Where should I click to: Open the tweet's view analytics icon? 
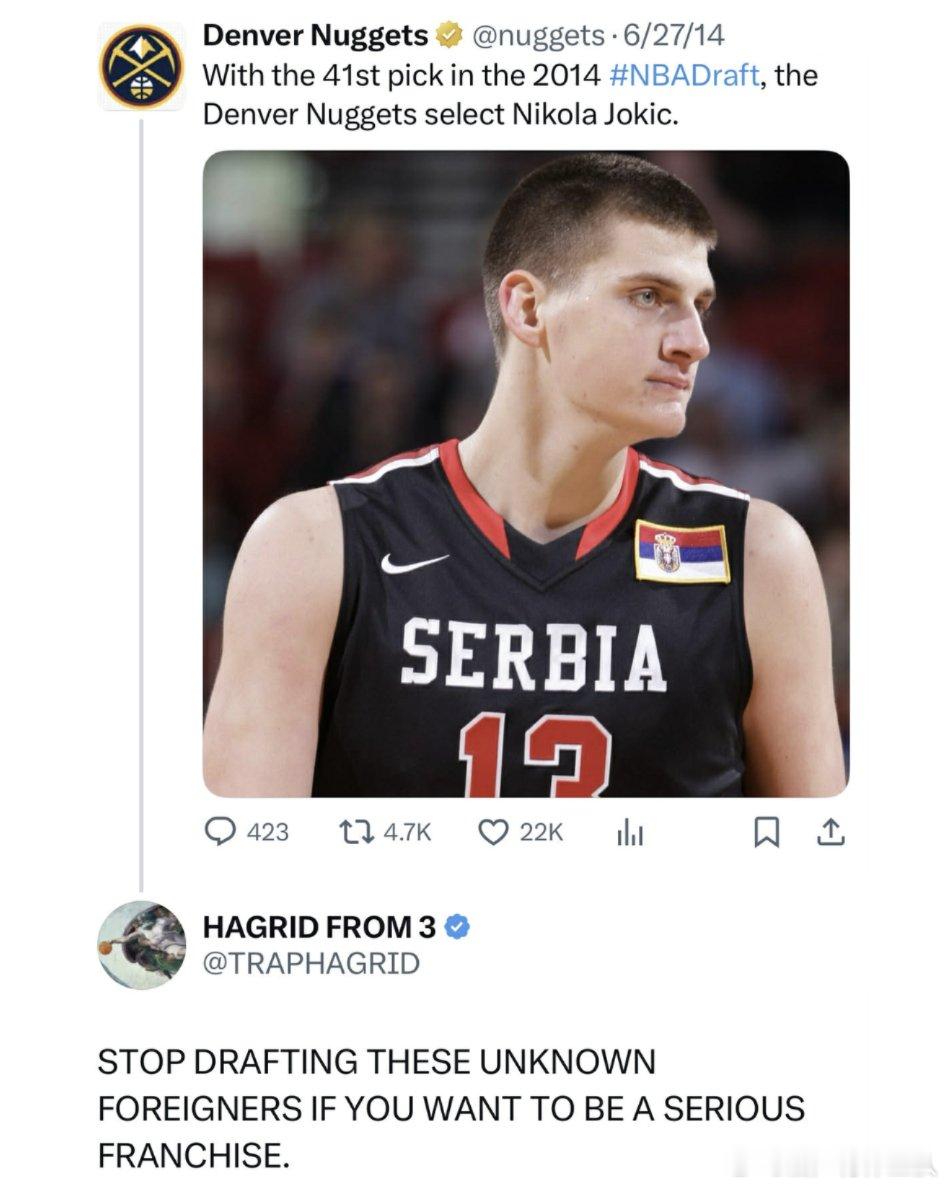(628, 832)
